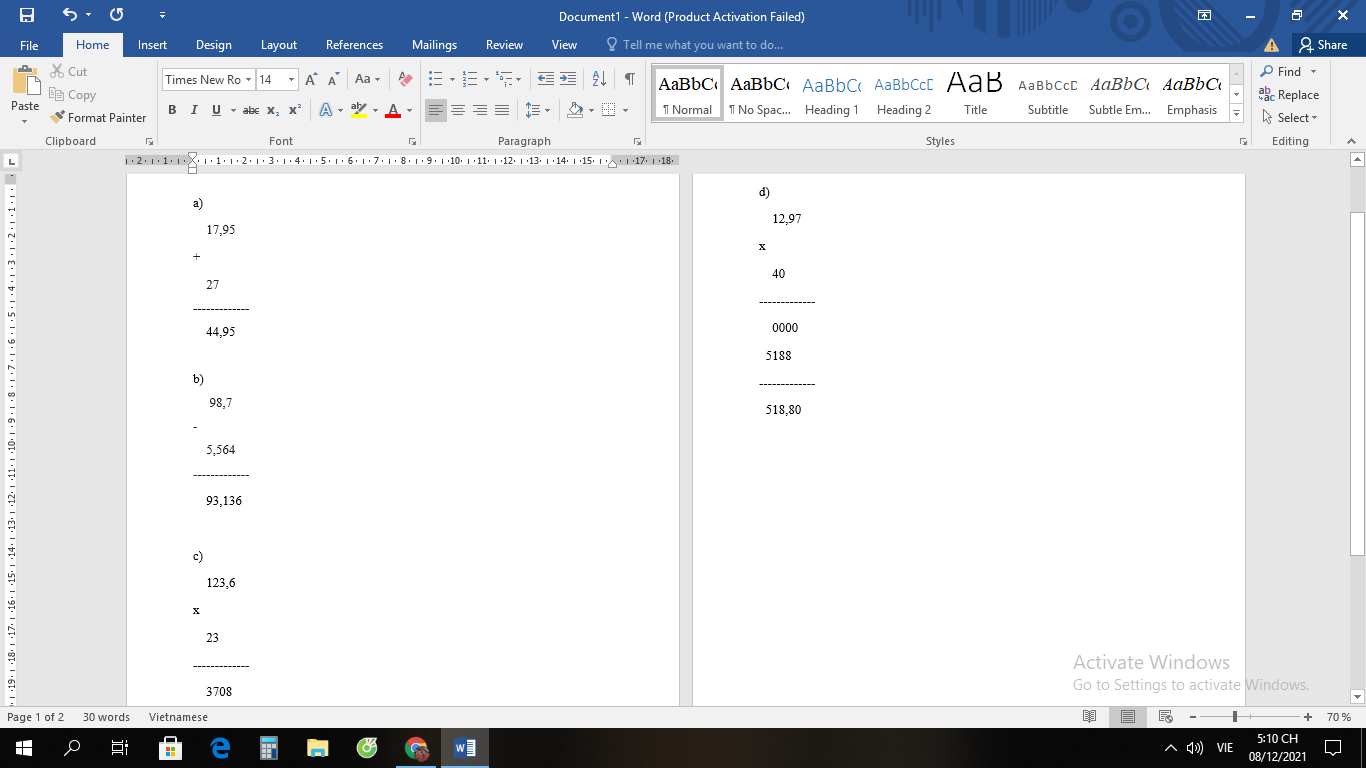Click the Share button
Viewport: 1366px width, 768px height.
(1322, 45)
